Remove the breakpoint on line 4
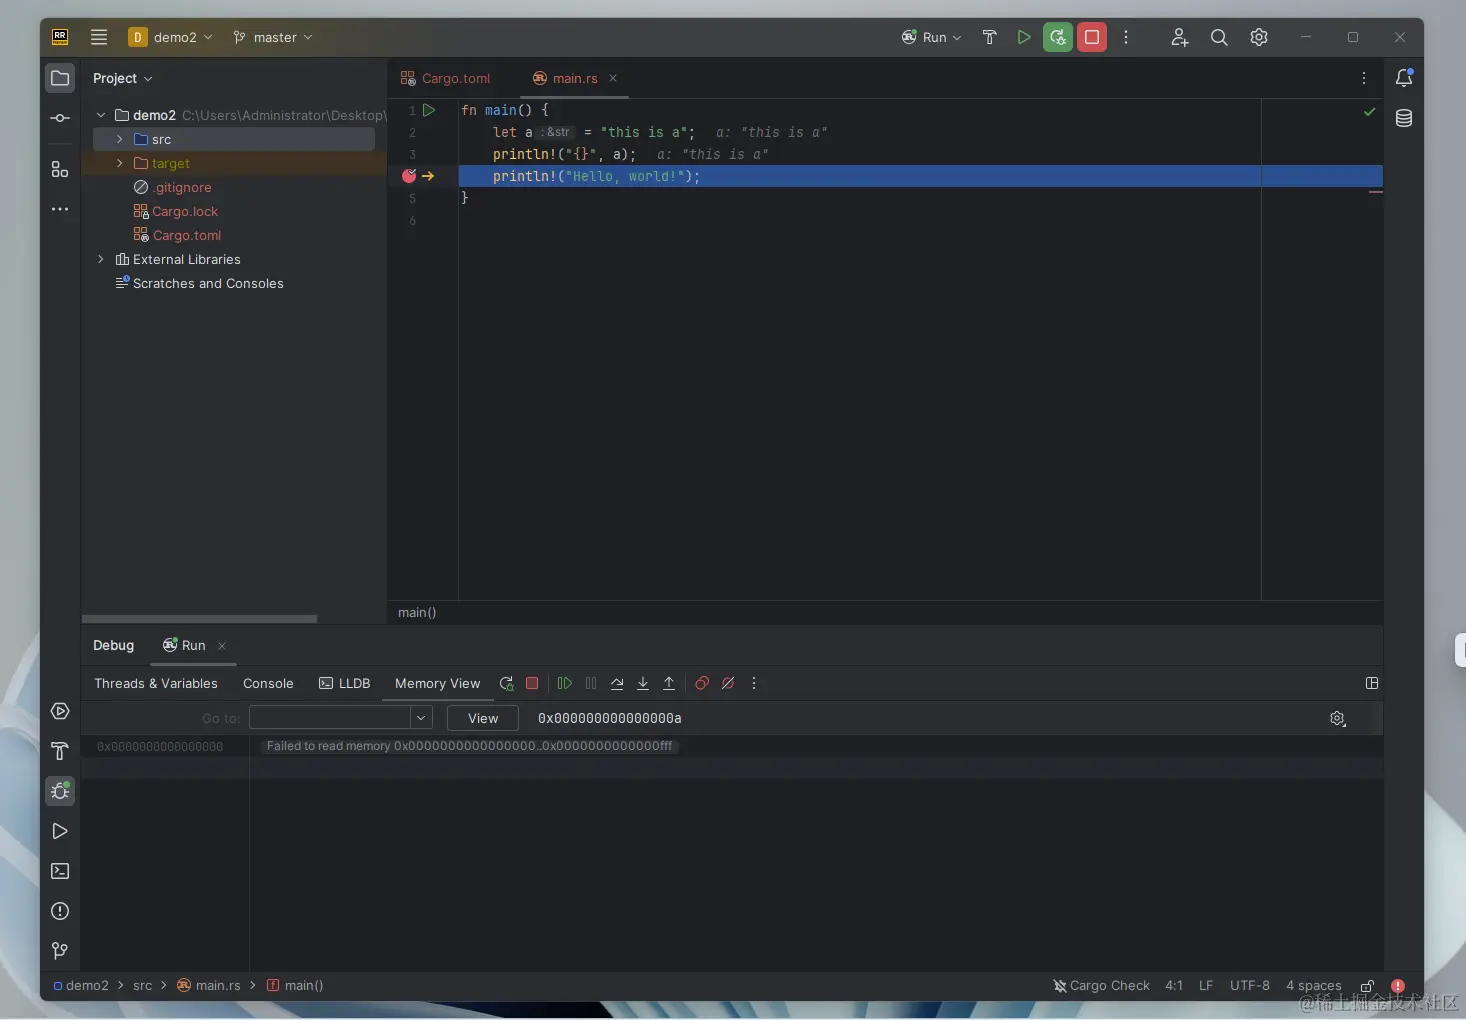This screenshot has height=1020, width=1466. coord(409,176)
